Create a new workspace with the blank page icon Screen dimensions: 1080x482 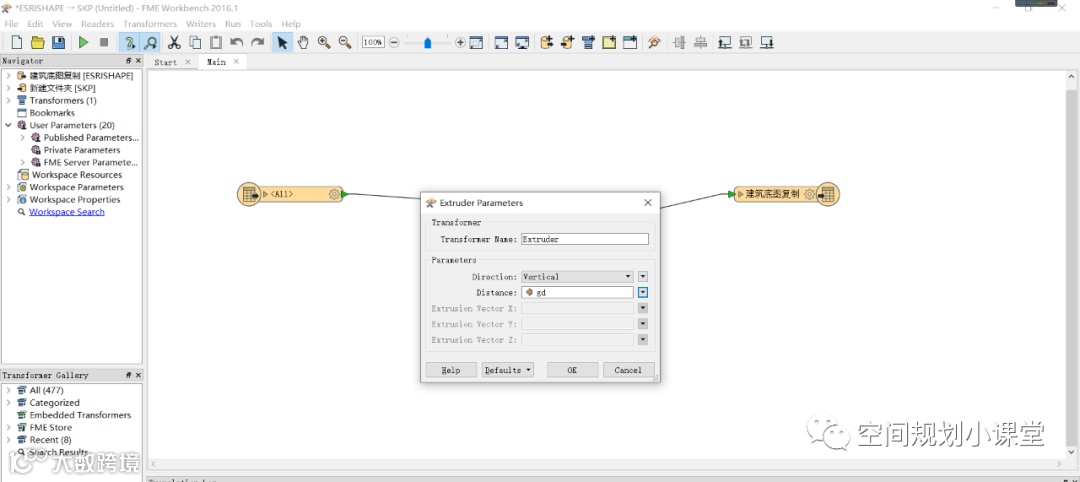[x=17, y=43]
